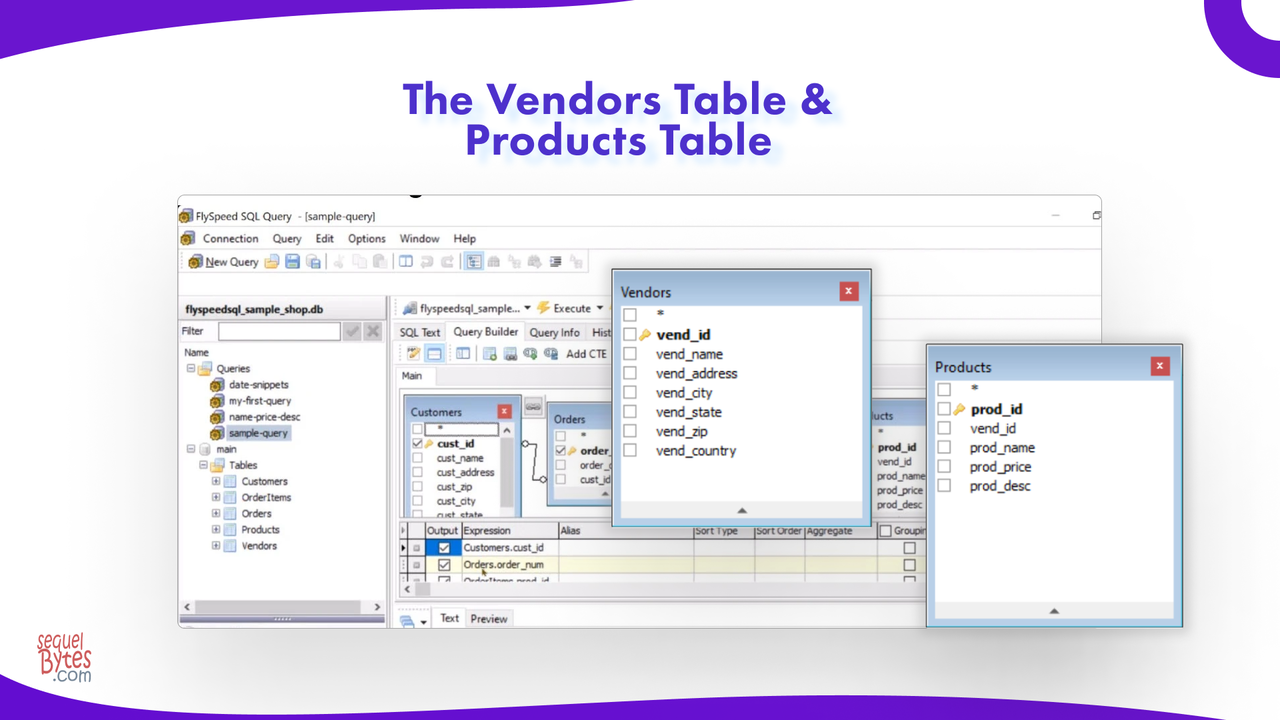Image resolution: width=1280 pixels, height=720 pixels.
Task: Expand the Orders table node in the tree
Action: coord(216,514)
